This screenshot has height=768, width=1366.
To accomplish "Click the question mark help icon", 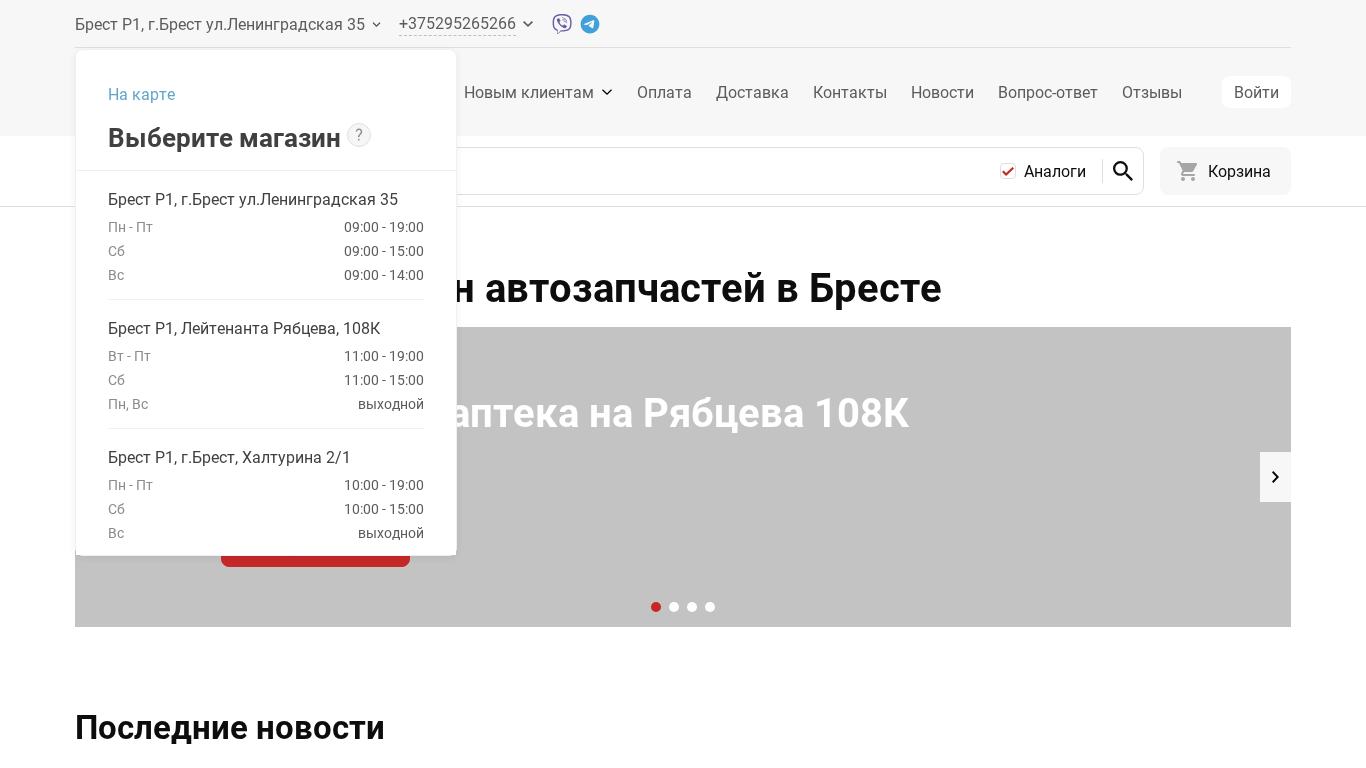I will [x=359, y=135].
